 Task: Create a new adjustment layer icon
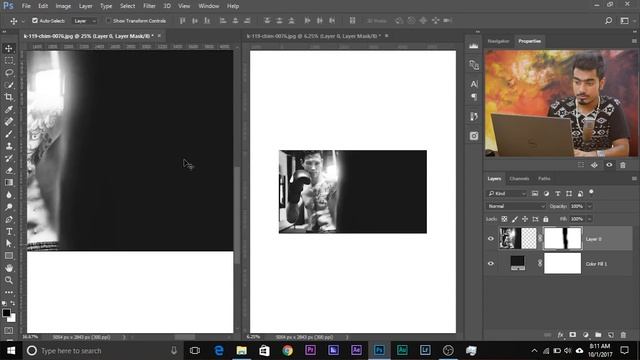586,335
